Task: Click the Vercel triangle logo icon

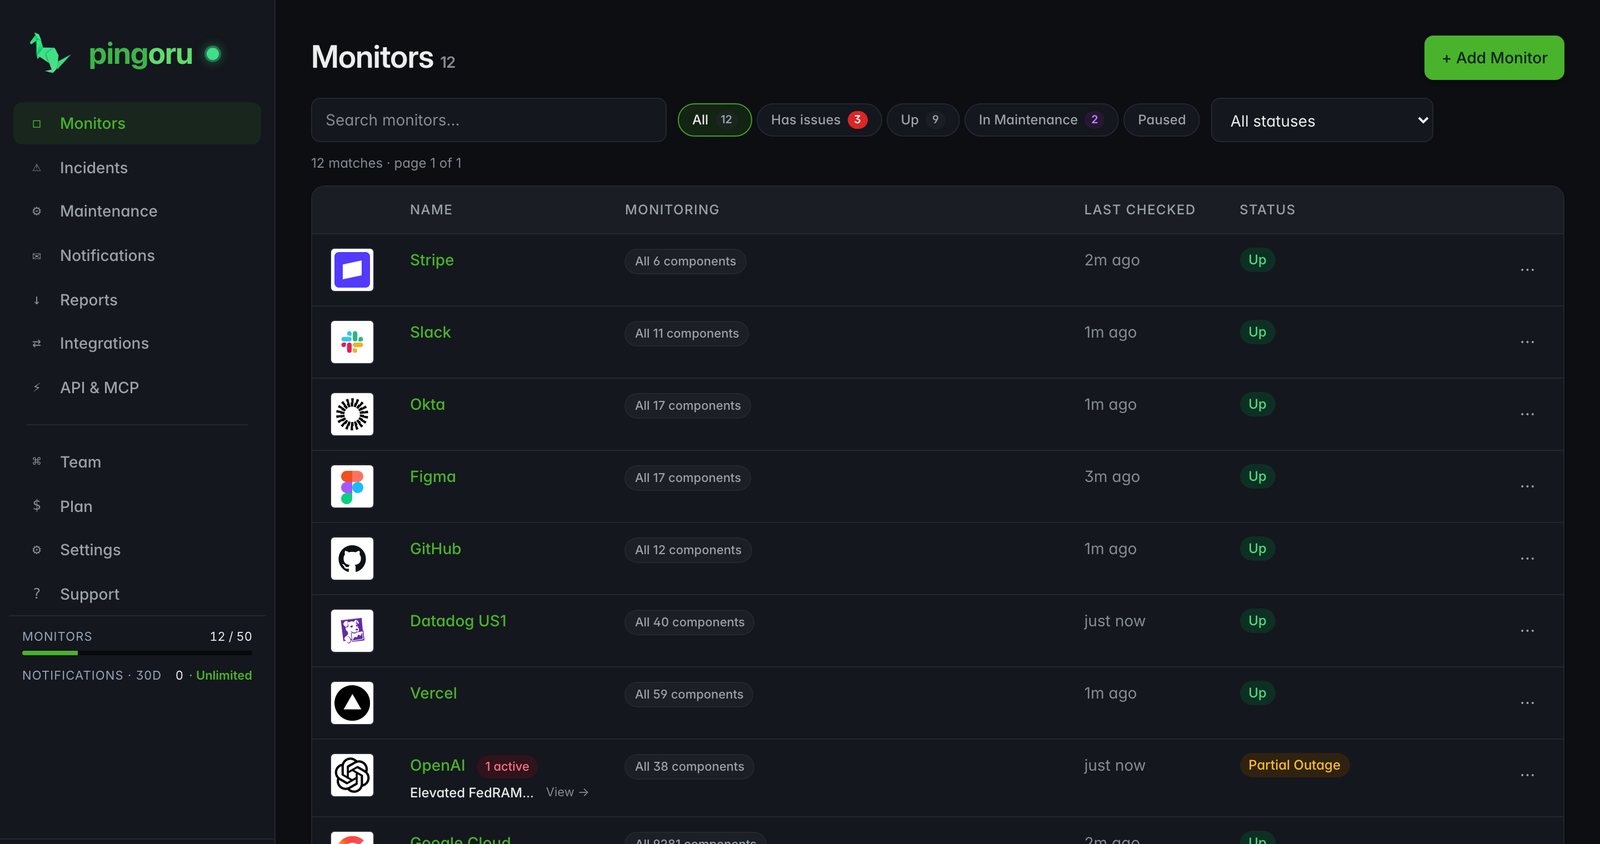Action: [x=352, y=702]
